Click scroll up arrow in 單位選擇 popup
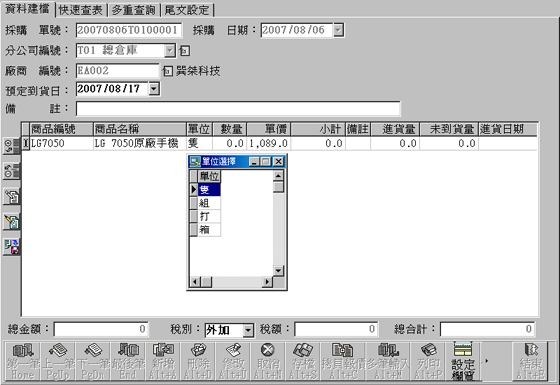The width and height of the screenshot is (560, 385). click(x=278, y=175)
